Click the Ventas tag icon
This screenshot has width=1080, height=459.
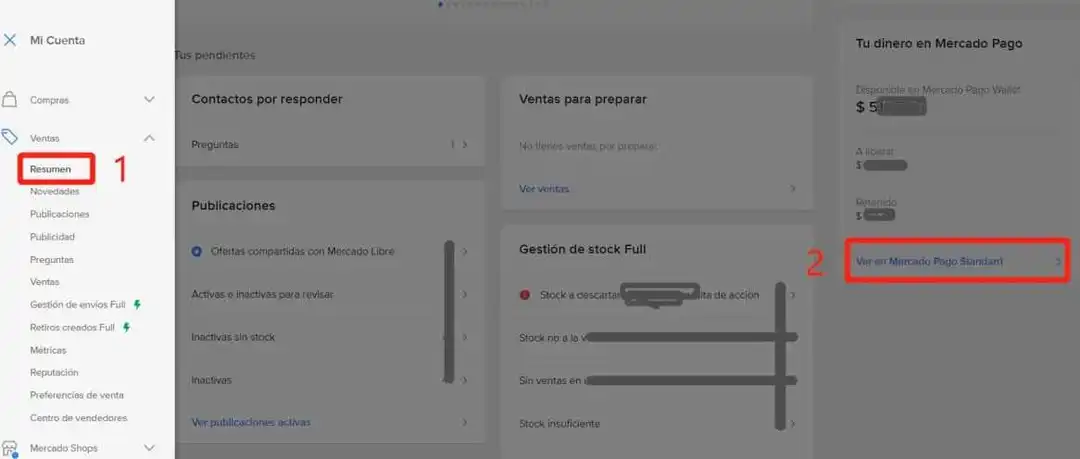click(x=10, y=137)
